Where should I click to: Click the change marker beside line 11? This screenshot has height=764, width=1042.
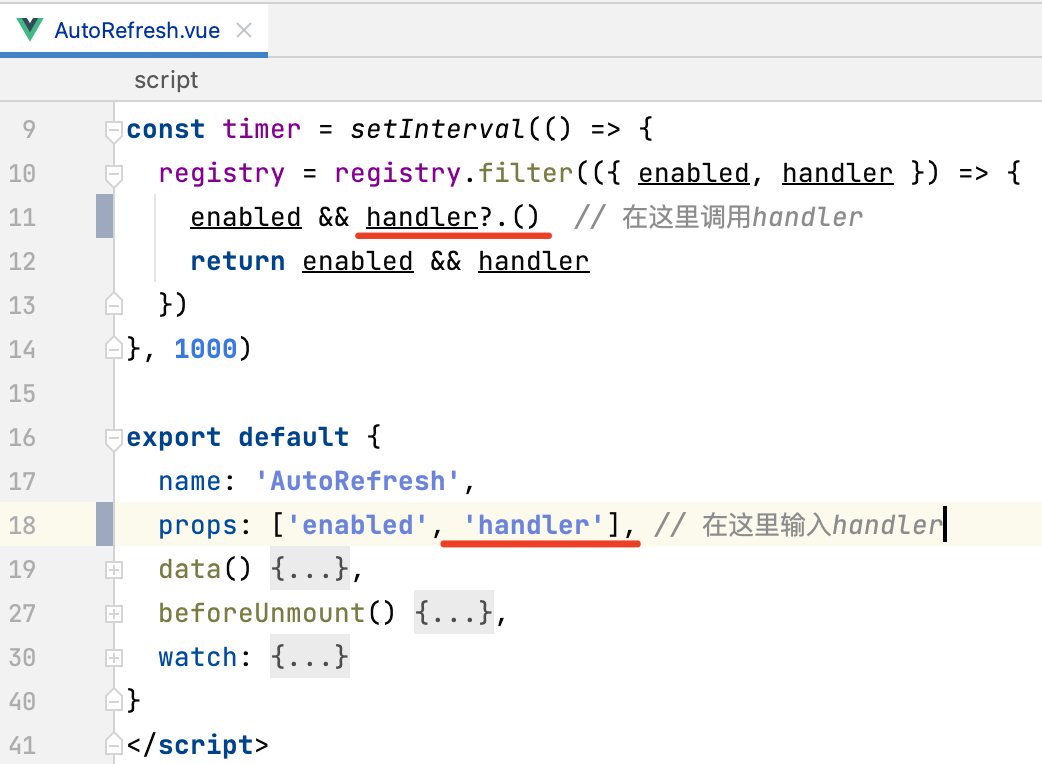coord(104,217)
